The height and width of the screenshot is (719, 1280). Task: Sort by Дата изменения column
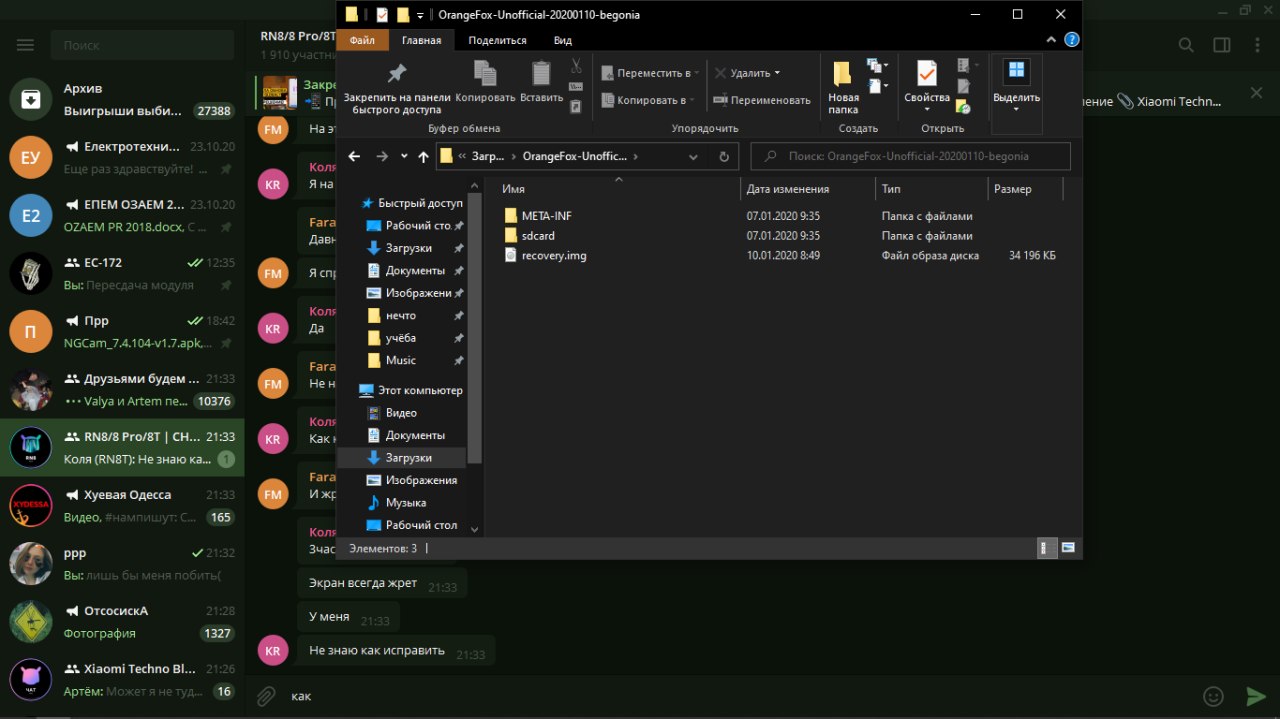(x=808, y=189)
